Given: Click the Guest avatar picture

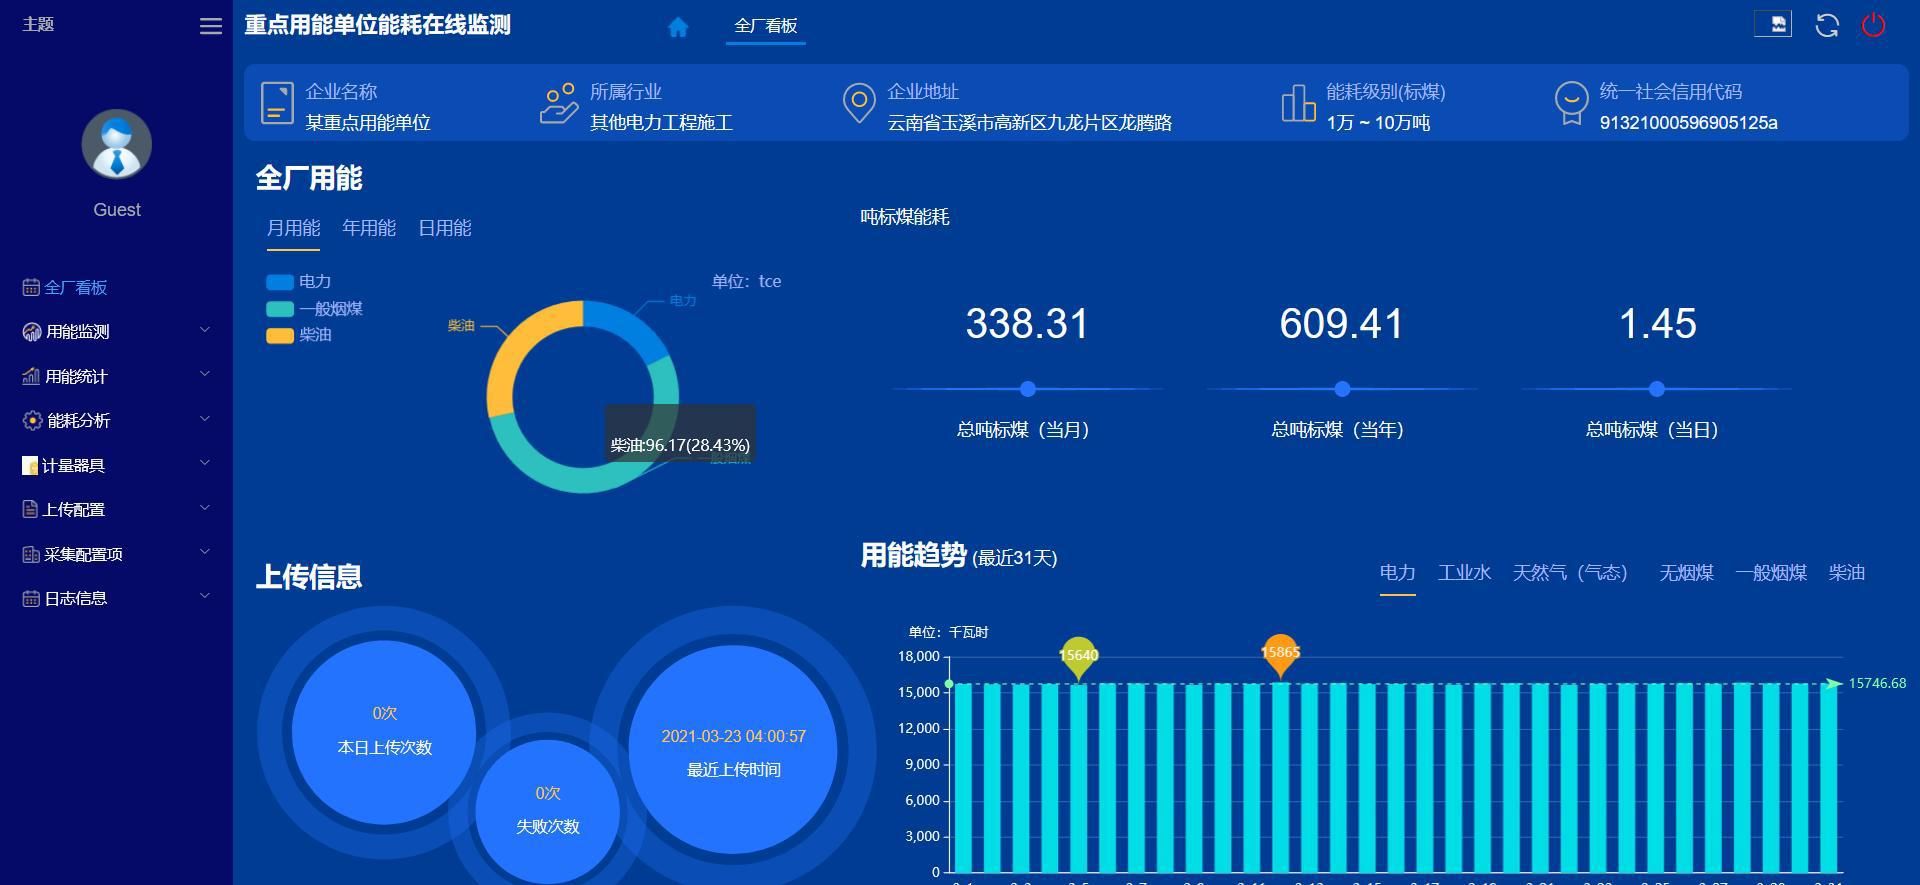Looking at the screenshot, I should (117, 144).
